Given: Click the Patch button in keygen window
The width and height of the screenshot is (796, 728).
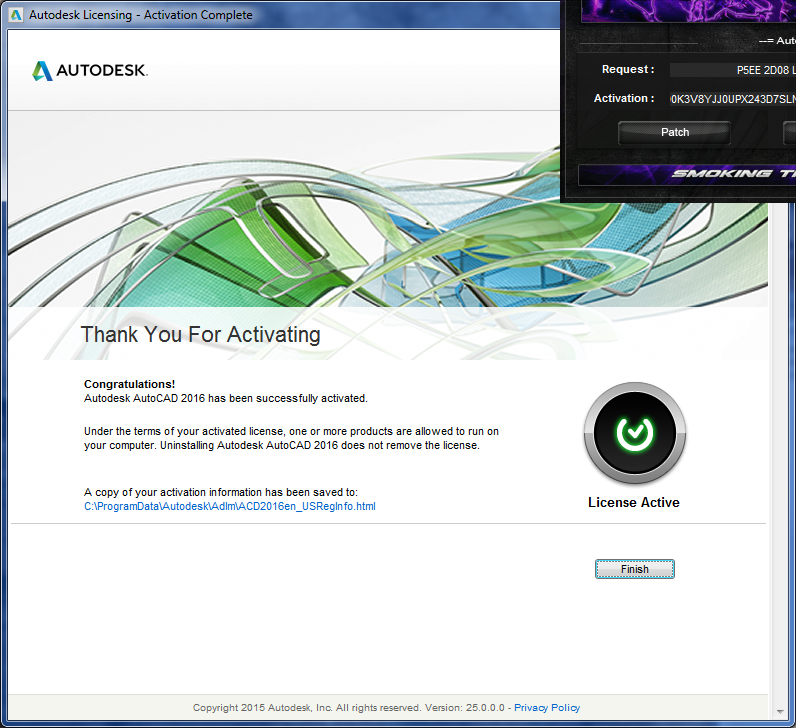Looking at the screenshot, I should (675, 133).
